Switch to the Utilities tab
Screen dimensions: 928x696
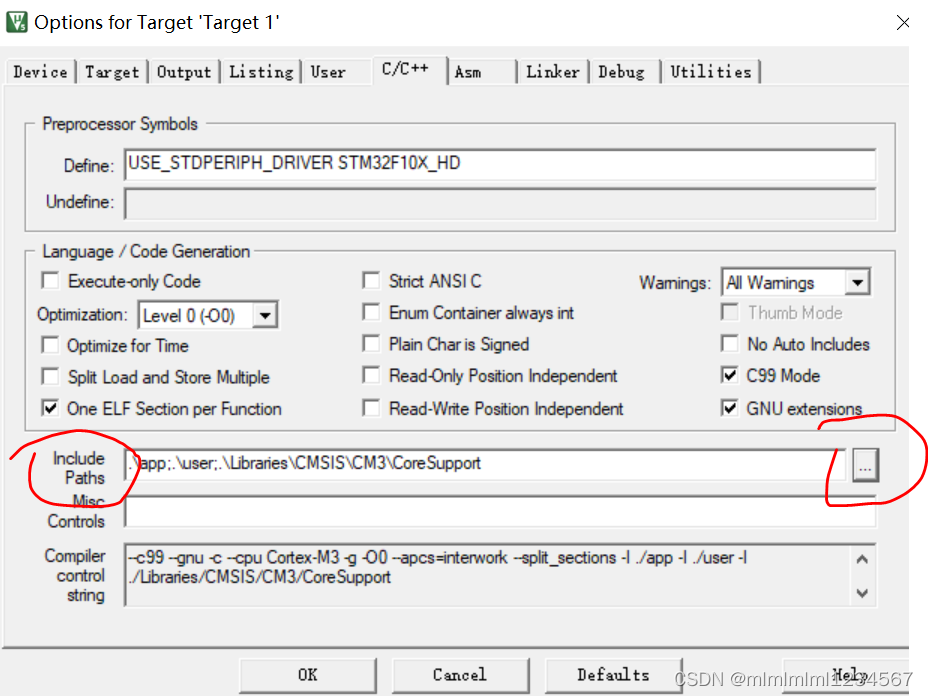point(711,72)
